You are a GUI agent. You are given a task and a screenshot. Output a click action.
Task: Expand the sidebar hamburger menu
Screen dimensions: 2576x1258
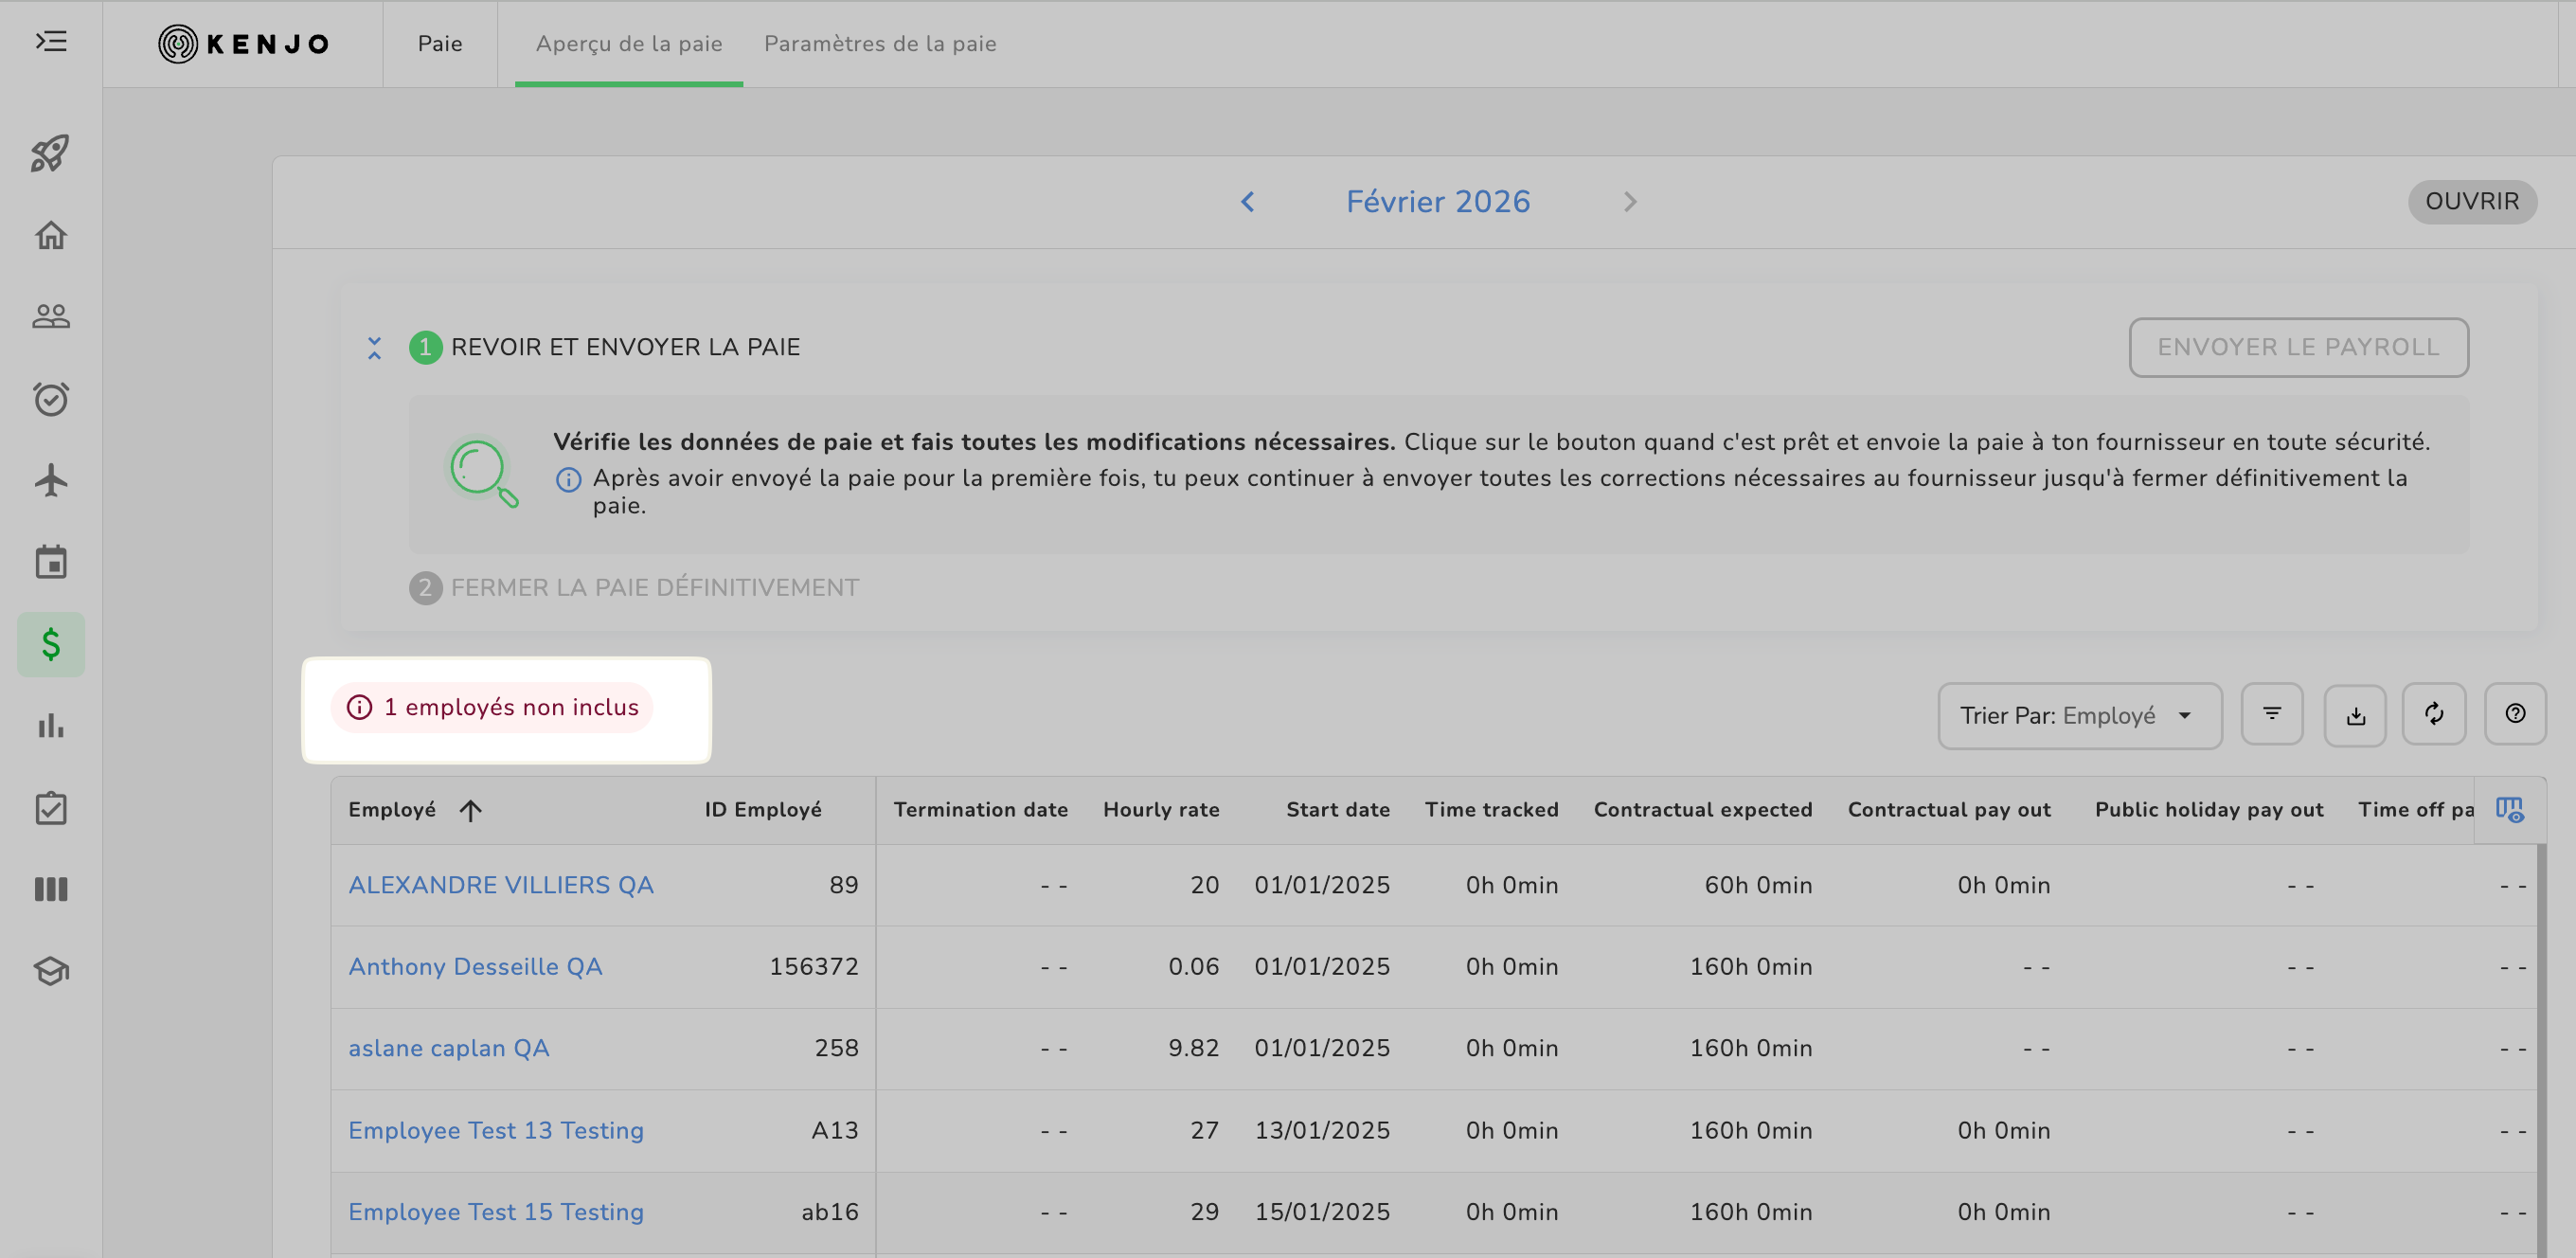coord(50,41)
